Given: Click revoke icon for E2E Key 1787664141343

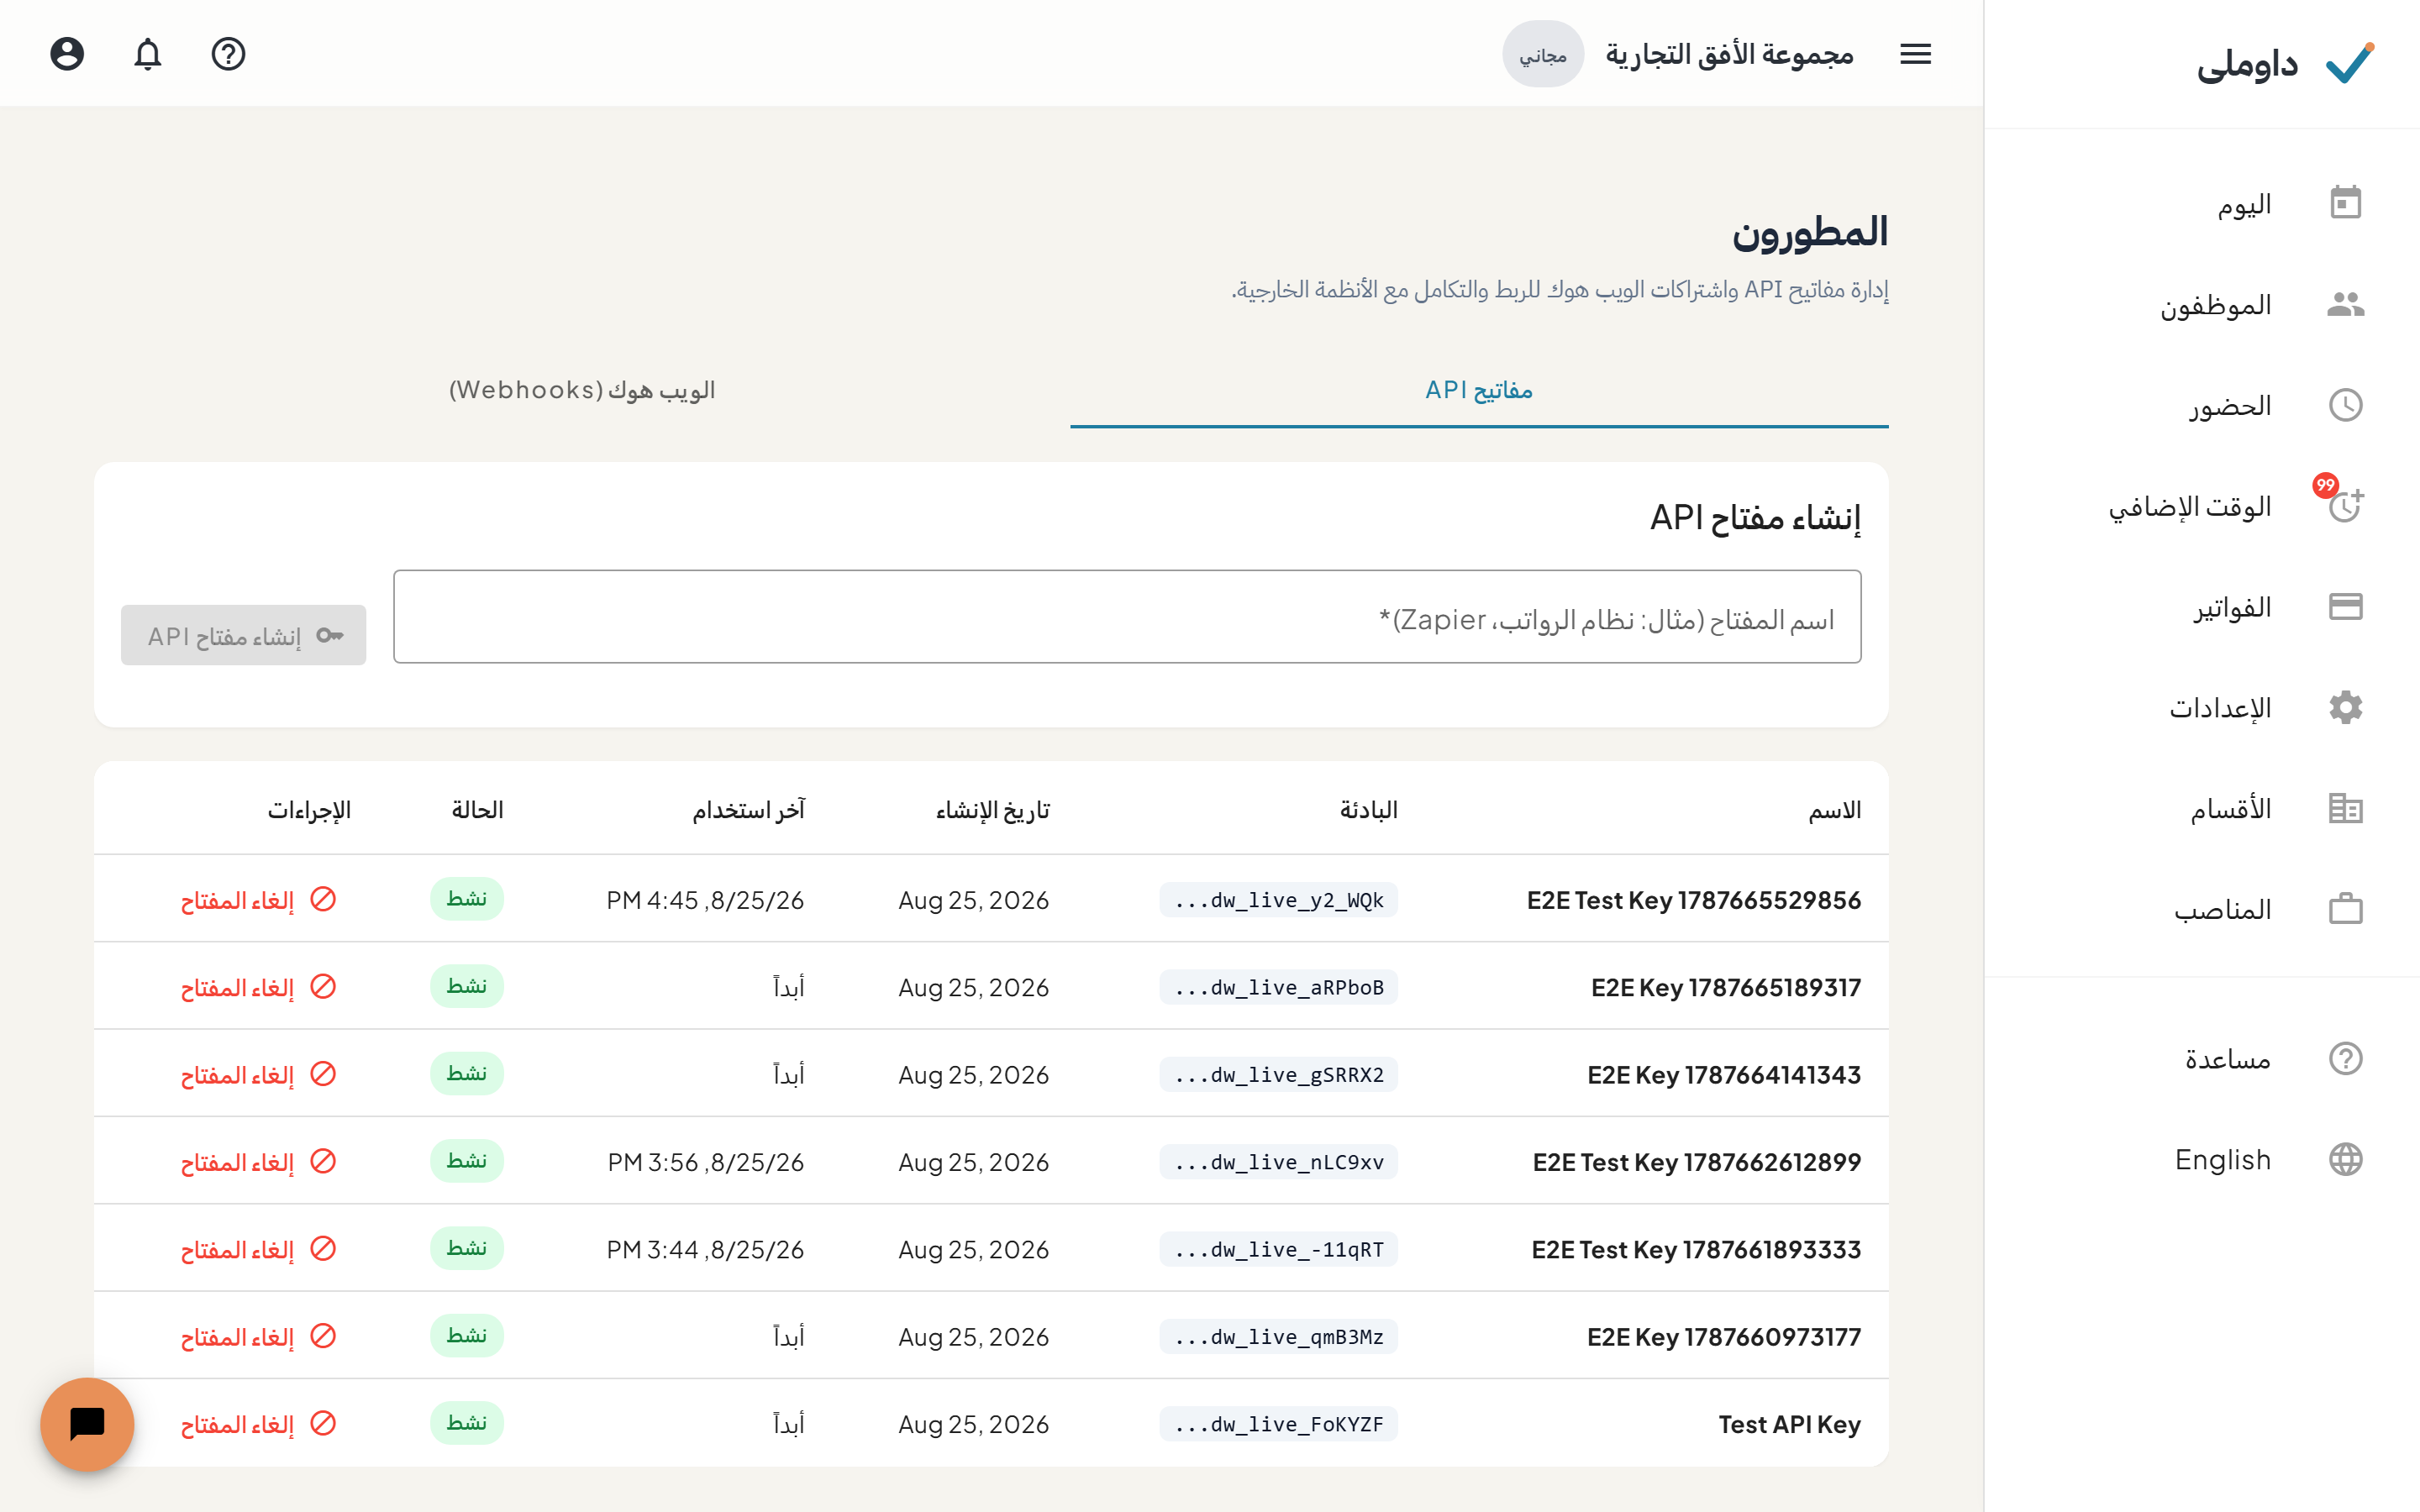Looking at the screenshot, I should pyautogui.click(x=323, y=1074).
